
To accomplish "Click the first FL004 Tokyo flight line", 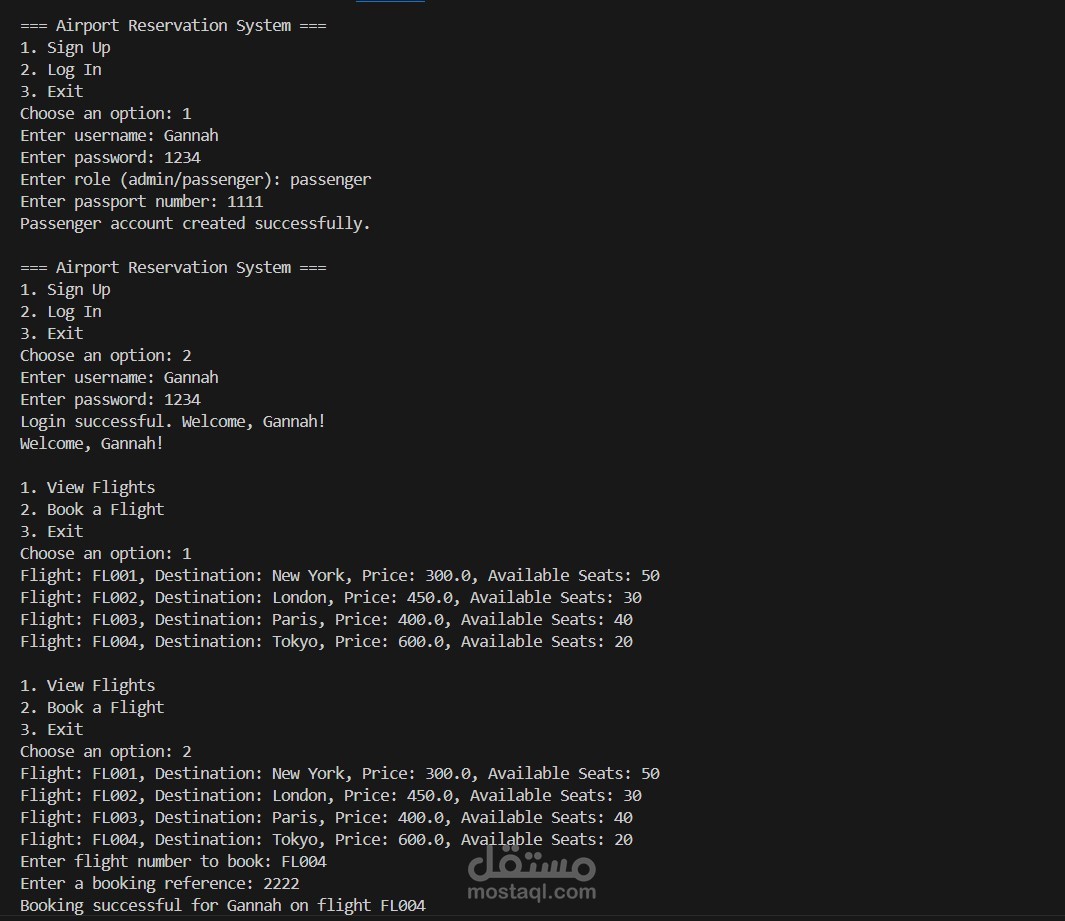I will click(x=326, y=641).
